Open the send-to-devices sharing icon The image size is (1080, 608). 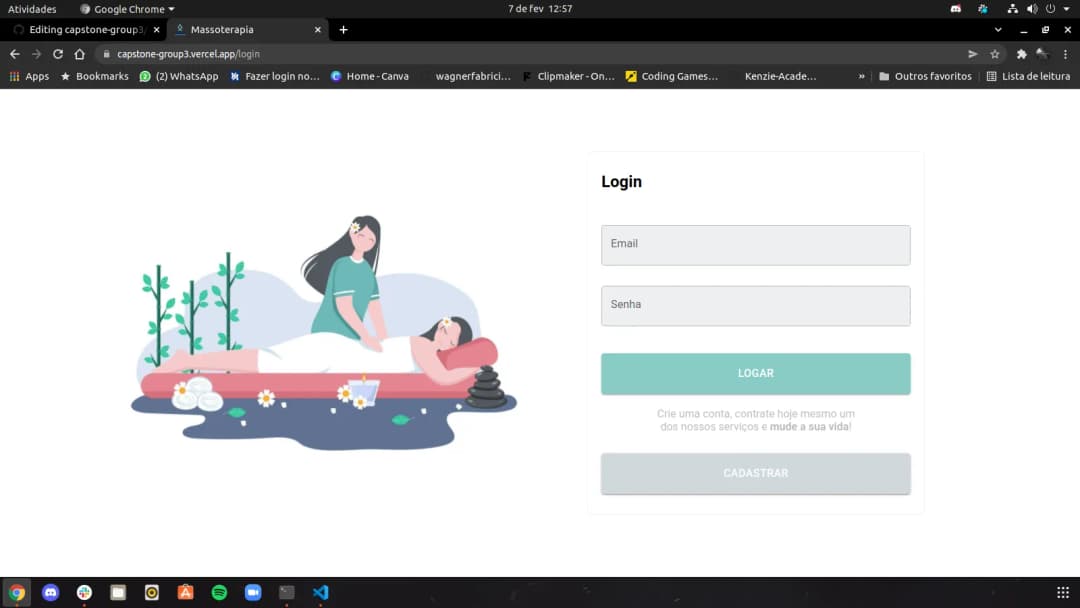[971, 54]
